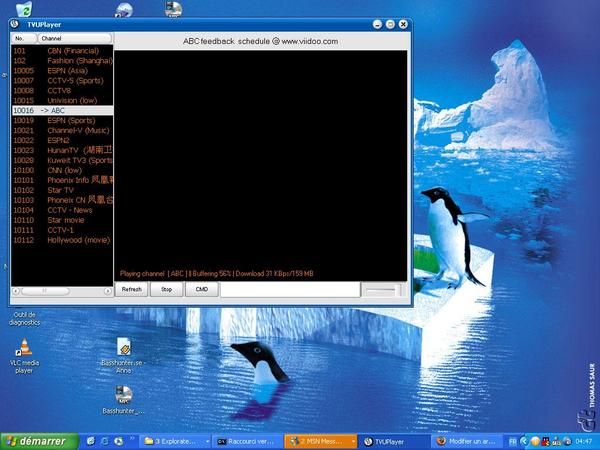Expand hidden Quick Launch items chevron

[132, 439]
